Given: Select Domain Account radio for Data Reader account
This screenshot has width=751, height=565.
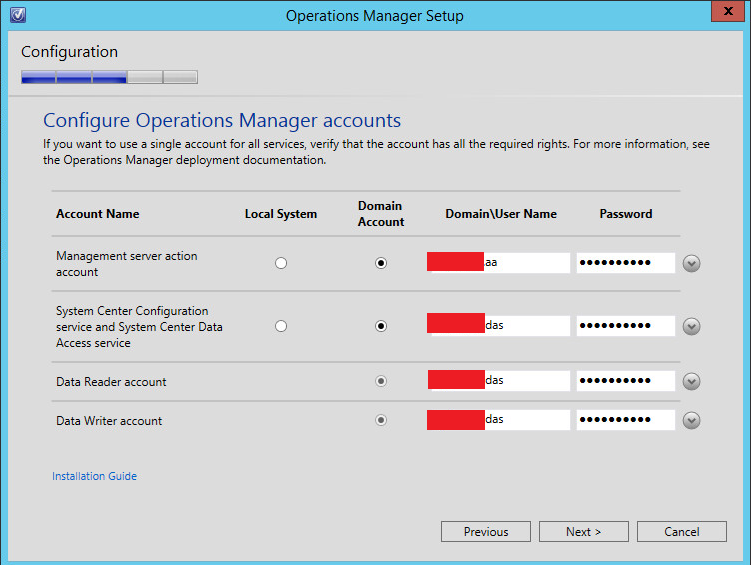Looking at the screenshot, I should coord(381,381).
